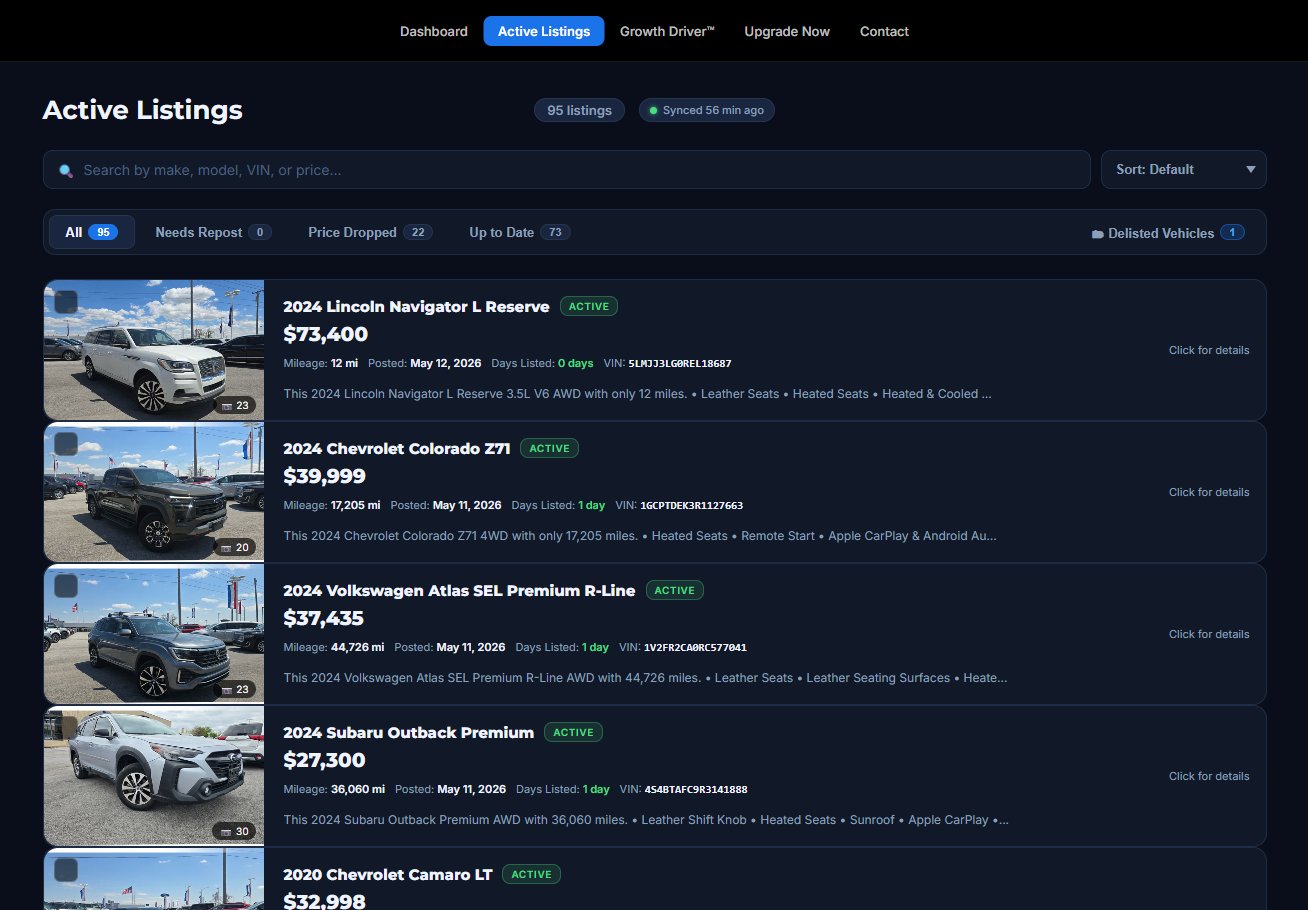The height and width of the screenshot is (910, 1308).
Task: Click VIN 1V2FR2CA0RC577041
Action: coord(696,647)
